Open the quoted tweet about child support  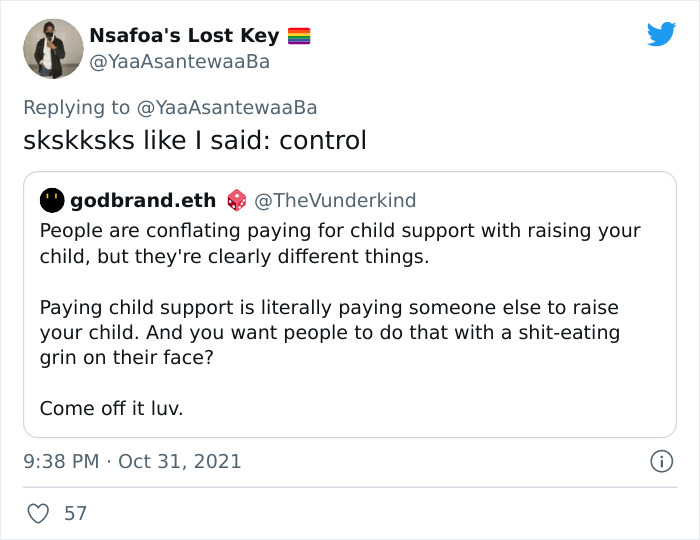pos(350,304)
